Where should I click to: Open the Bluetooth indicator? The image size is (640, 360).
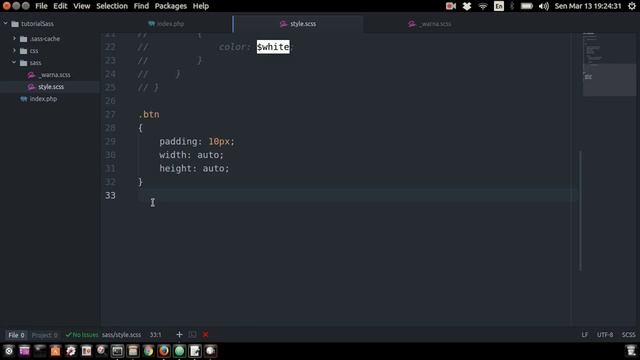coord(512,6)
